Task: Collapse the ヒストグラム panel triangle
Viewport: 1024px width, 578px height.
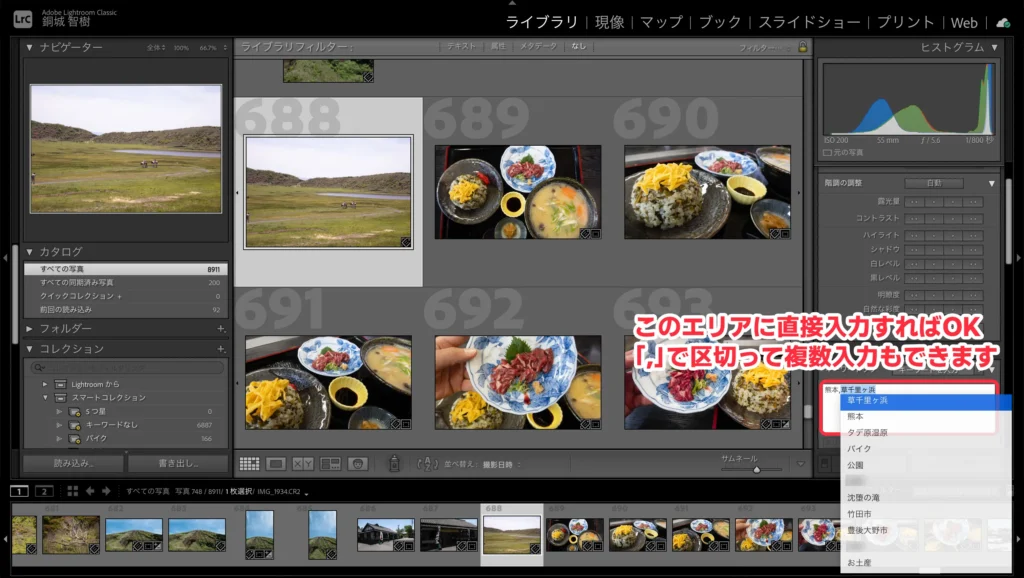Action: (995, 47)
